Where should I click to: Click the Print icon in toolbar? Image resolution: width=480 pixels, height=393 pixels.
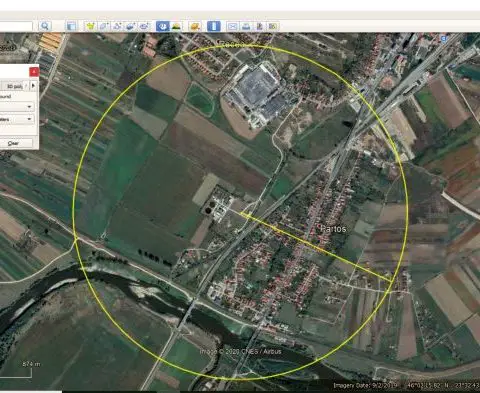click(246, 26)
